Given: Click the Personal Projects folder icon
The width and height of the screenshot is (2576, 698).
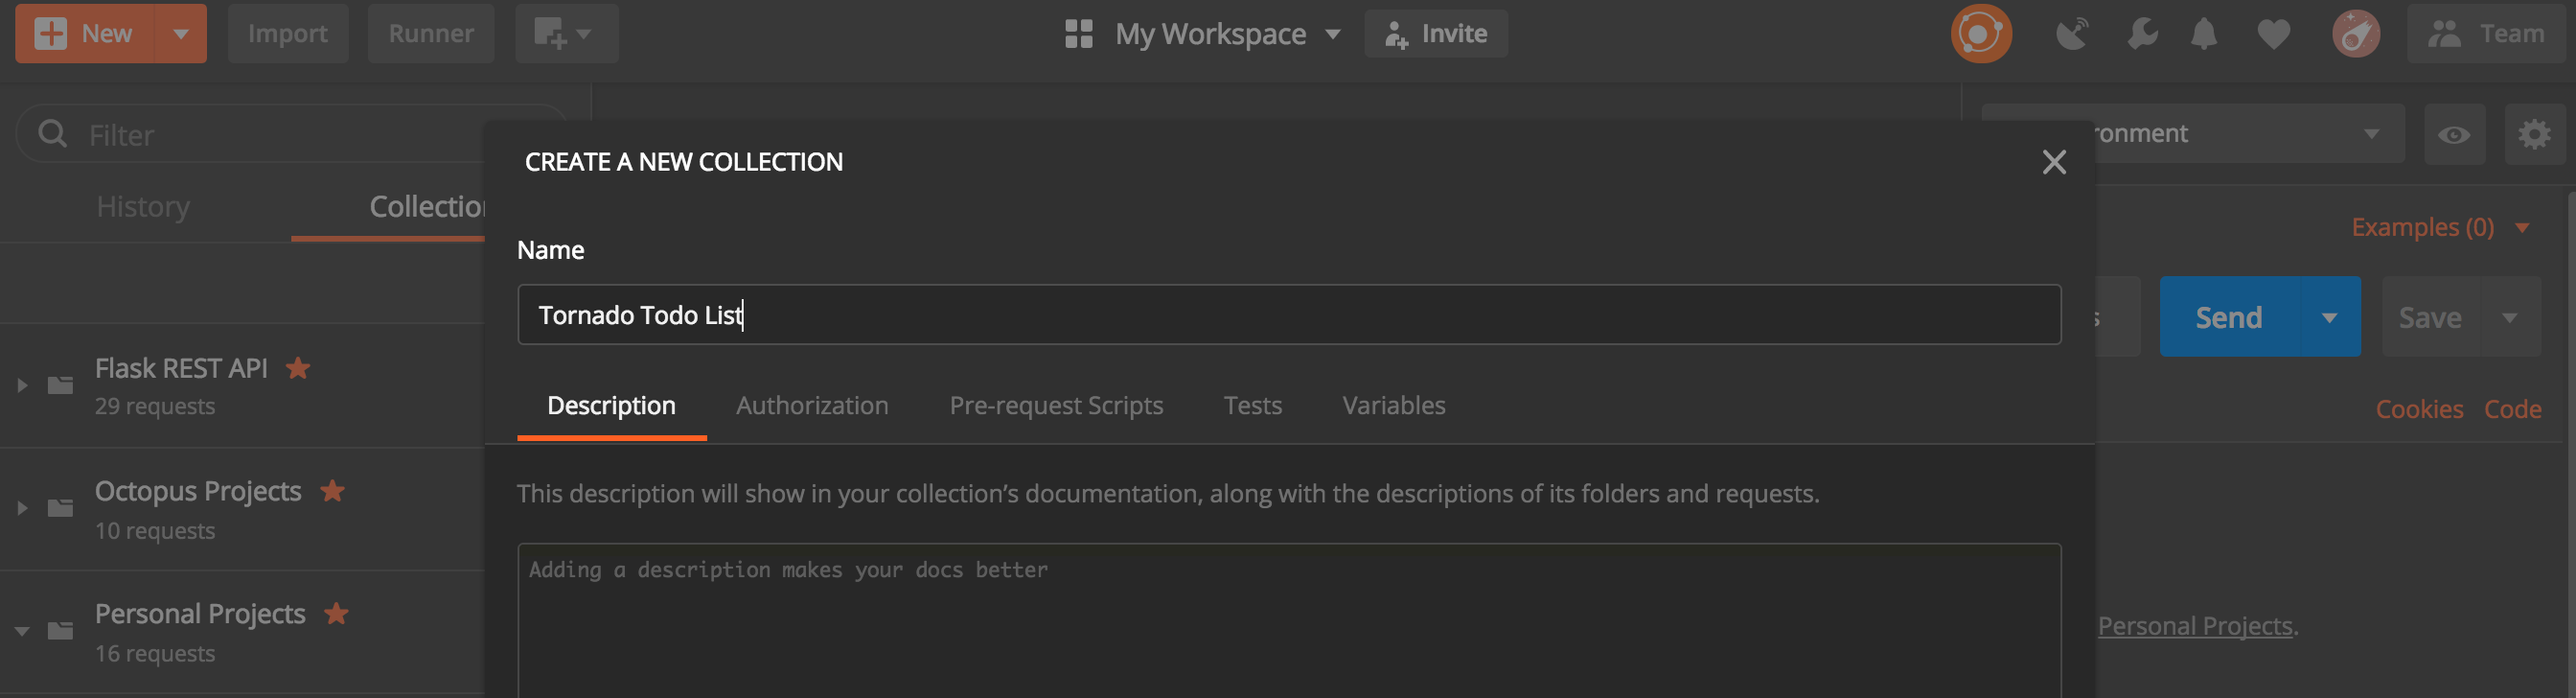Looking at the screenshot, I should click(61, 631).
